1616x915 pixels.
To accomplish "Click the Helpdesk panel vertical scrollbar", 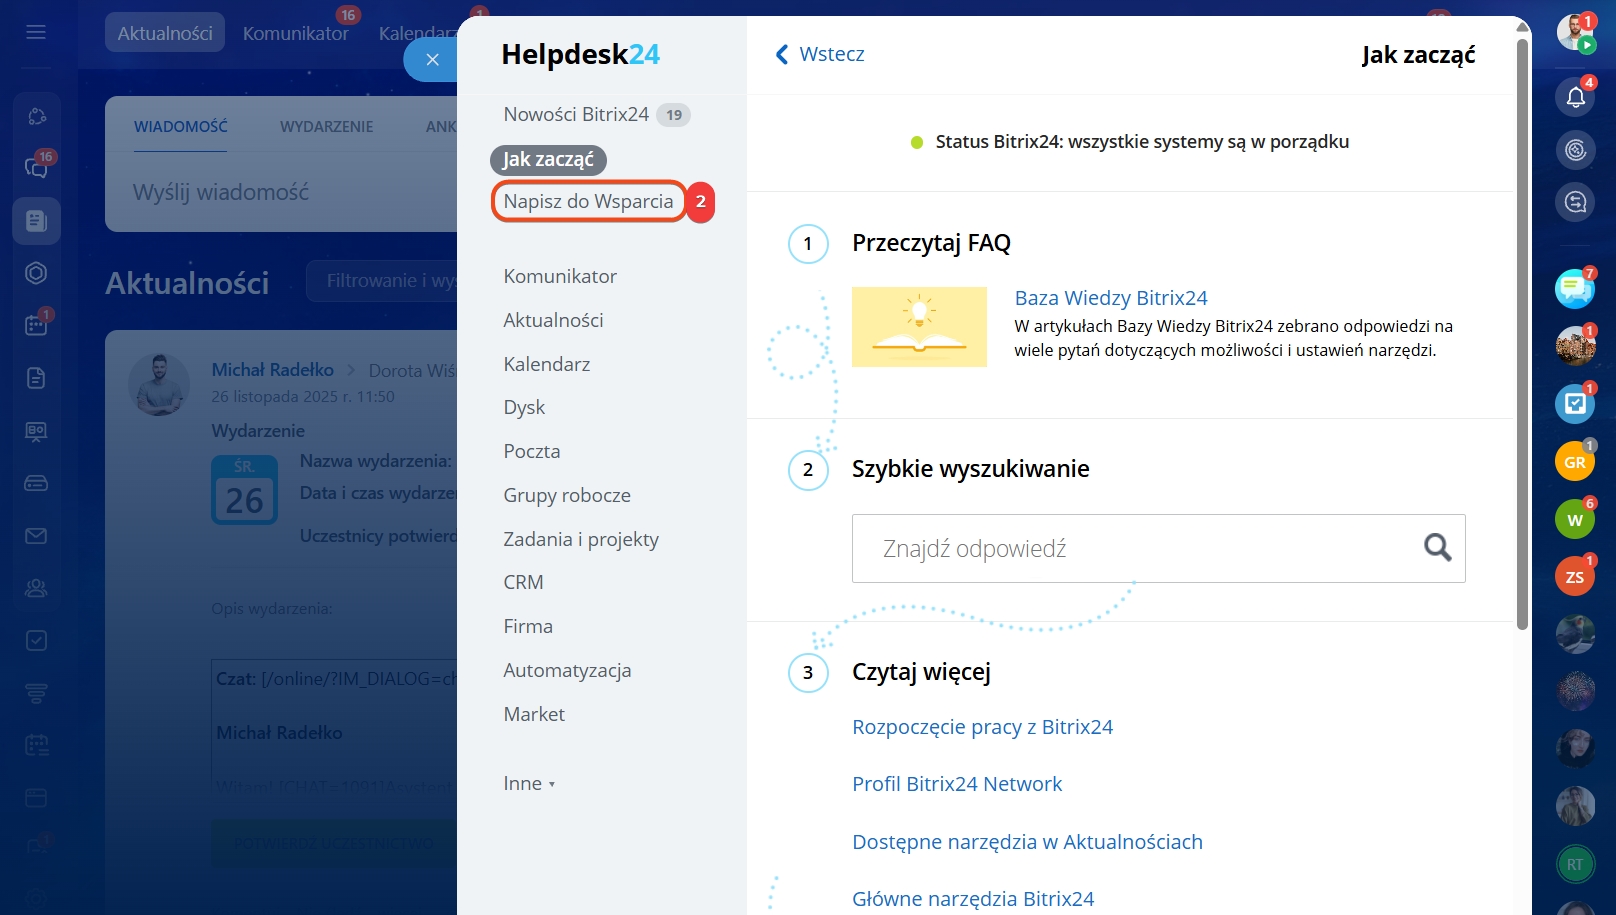I will pos(1522,330).
